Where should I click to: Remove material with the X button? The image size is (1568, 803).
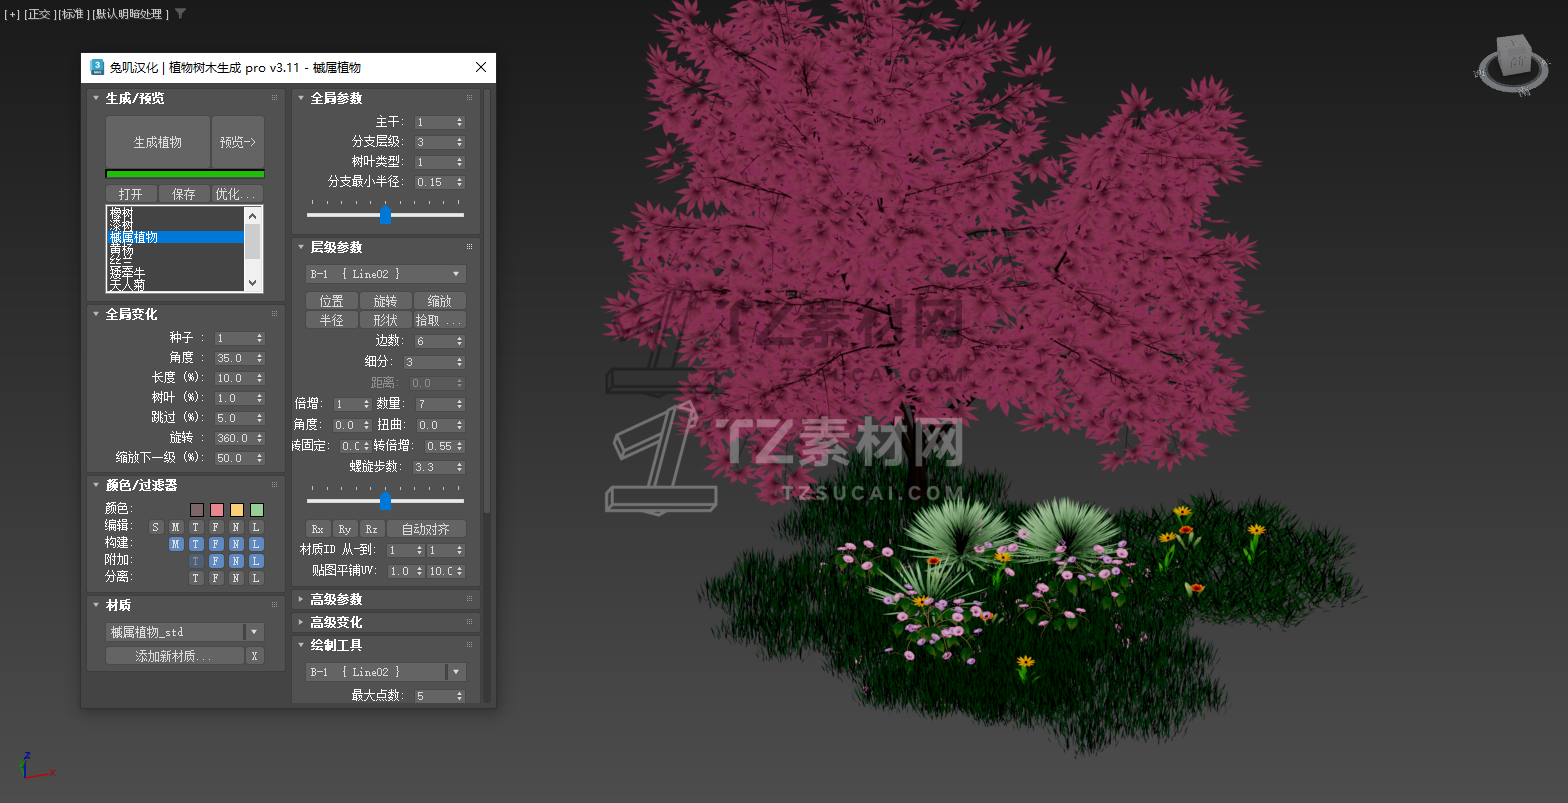point(255,656)
